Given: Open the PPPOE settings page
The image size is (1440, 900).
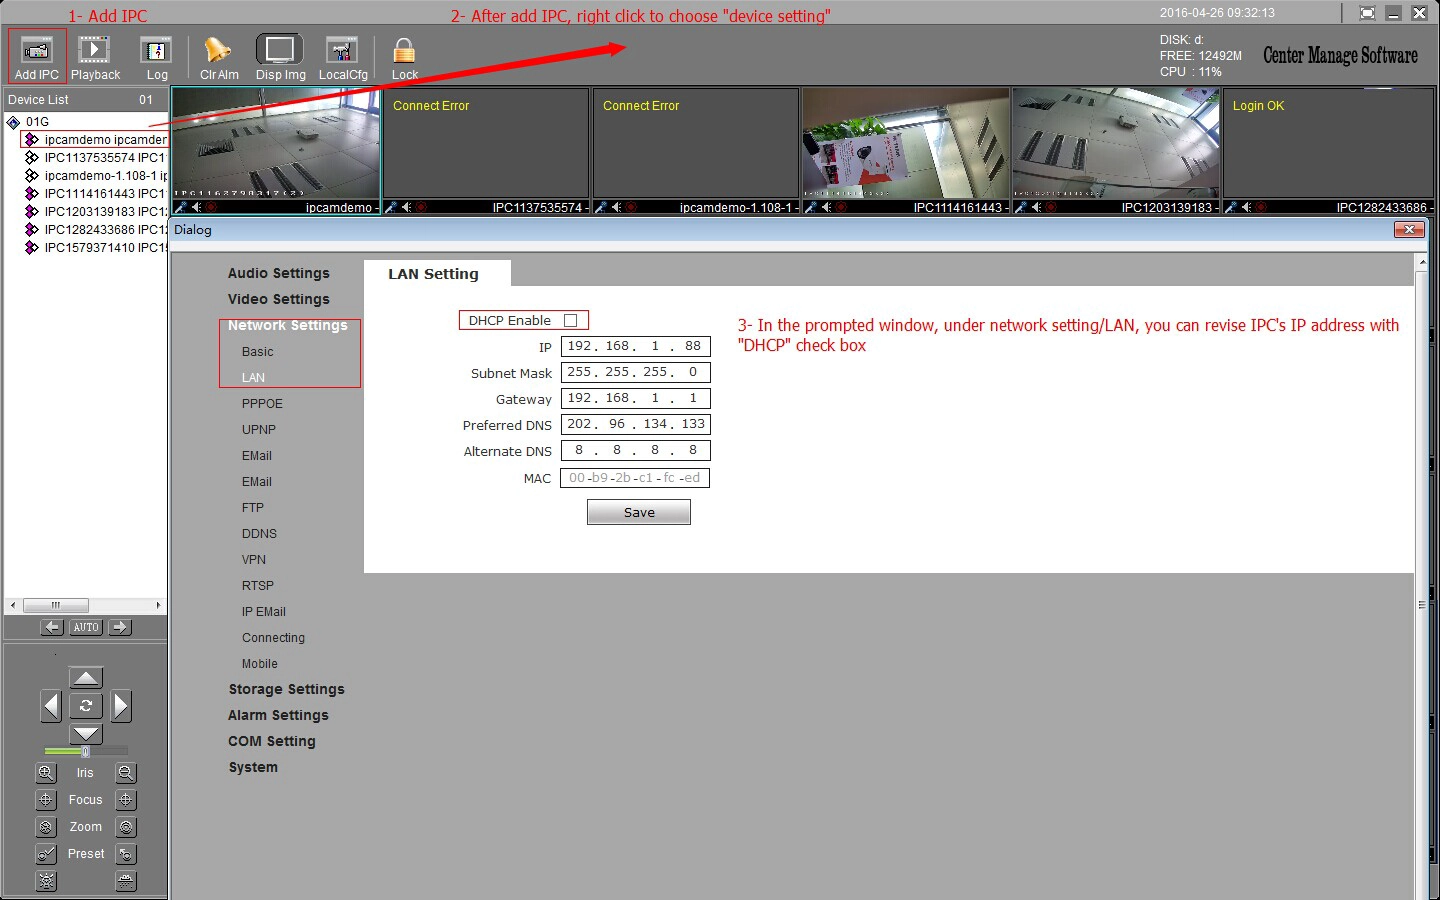Looking at the screenshot, I should click(x=262, y=404).
